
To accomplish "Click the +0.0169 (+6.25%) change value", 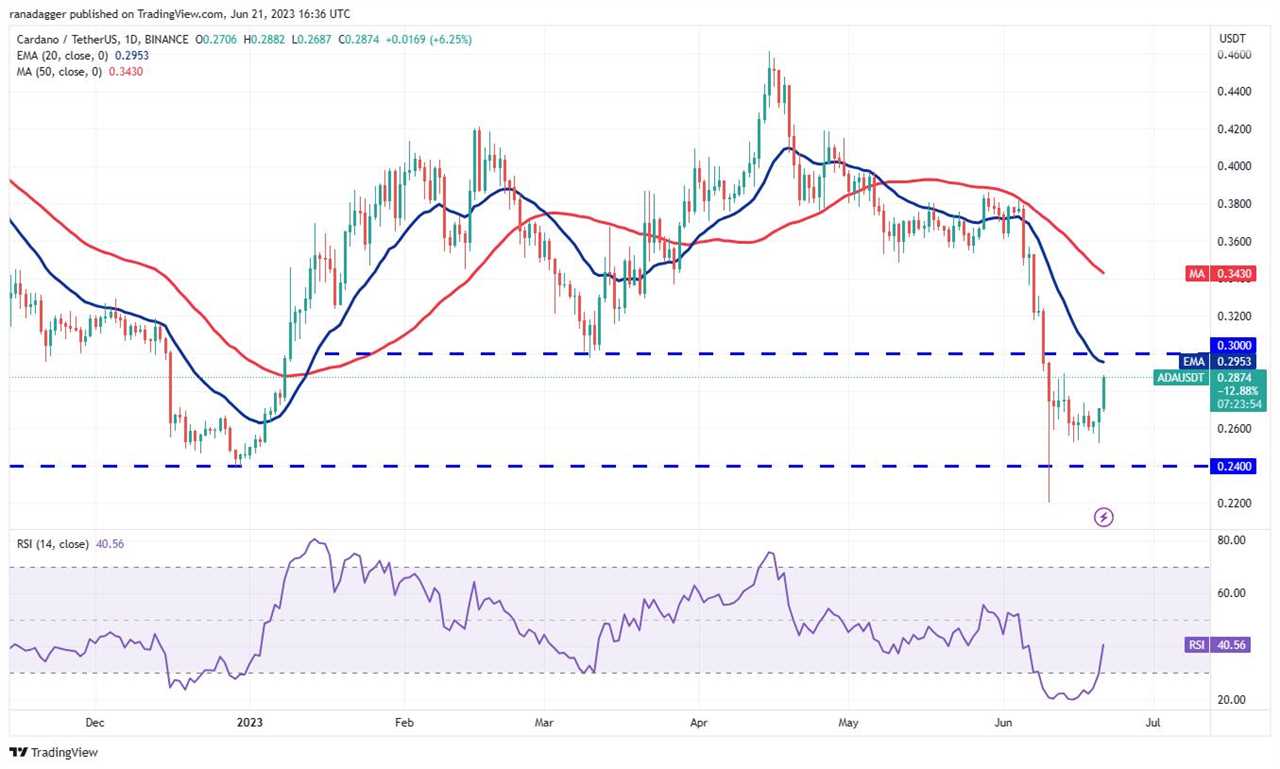I will click(429, 39).
